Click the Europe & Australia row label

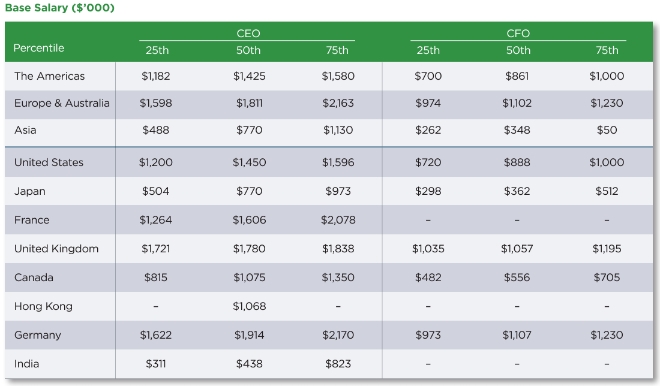point(61,103)
